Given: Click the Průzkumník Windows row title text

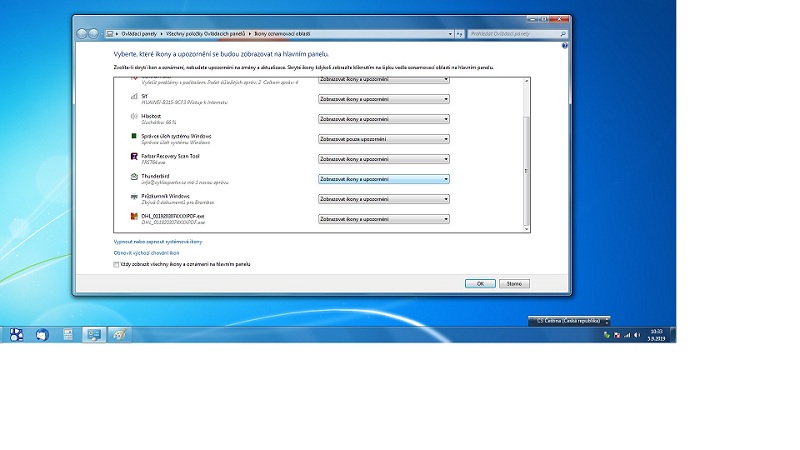Looking at the screenshot, I should click(165, 196).
